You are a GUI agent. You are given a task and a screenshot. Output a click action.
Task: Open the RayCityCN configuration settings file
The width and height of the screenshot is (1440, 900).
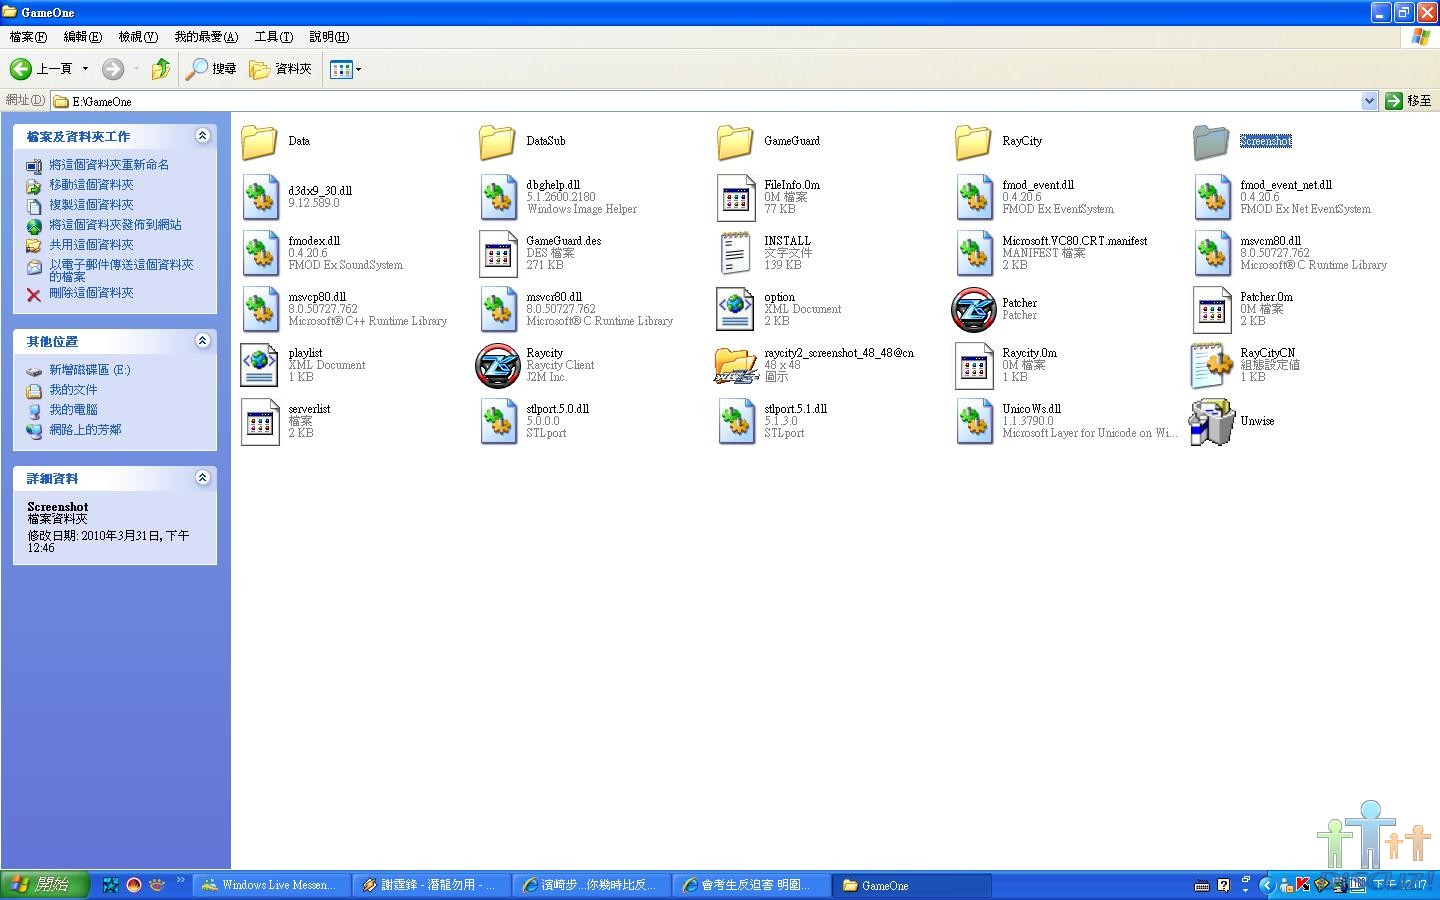pyautogui.click(x=1211, y=365)
